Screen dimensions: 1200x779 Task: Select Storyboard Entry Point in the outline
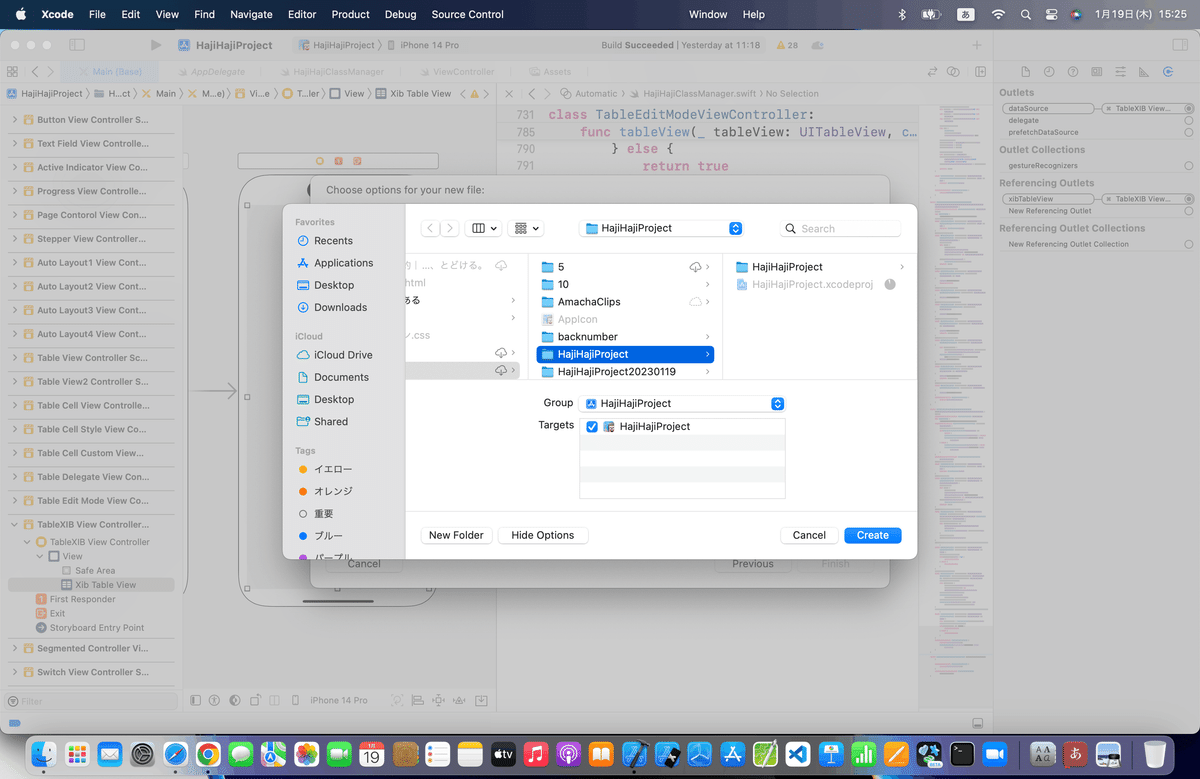(x=96, y=628)
